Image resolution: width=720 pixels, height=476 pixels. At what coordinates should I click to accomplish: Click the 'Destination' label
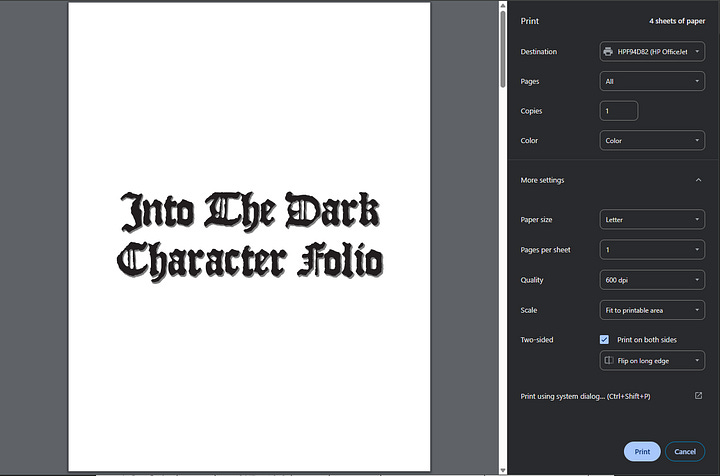click(539, 51)
